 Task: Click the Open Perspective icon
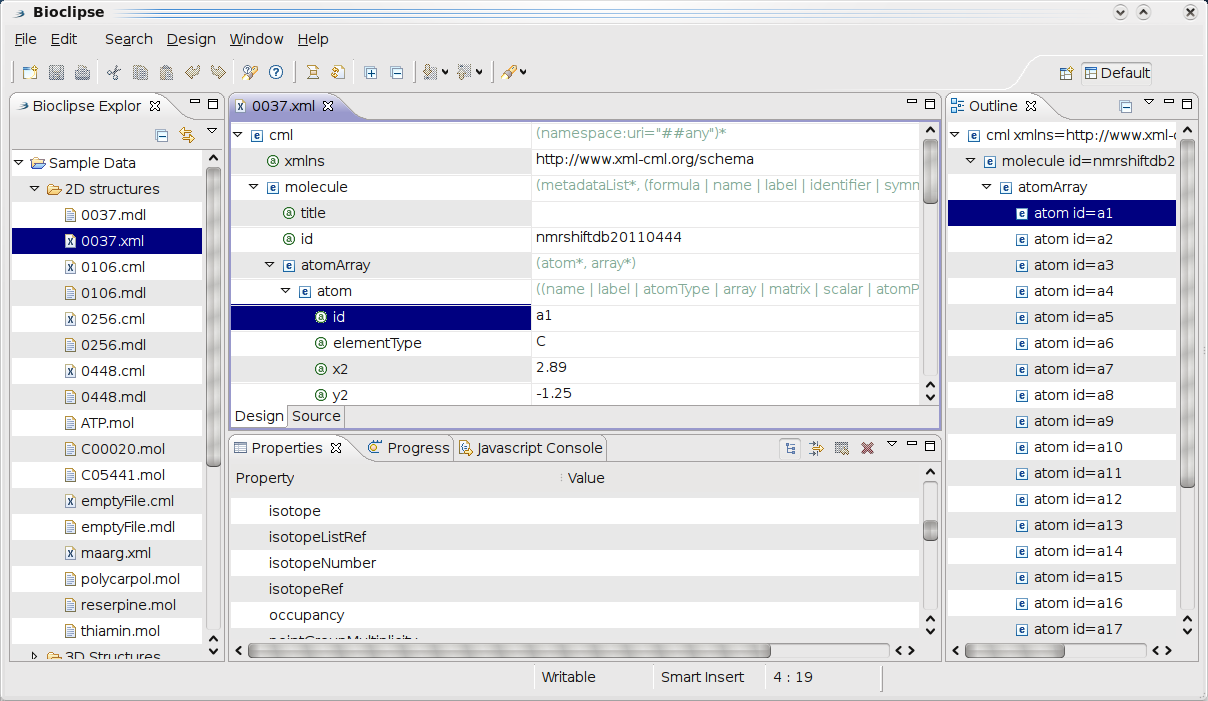[x=1066, y=73]
